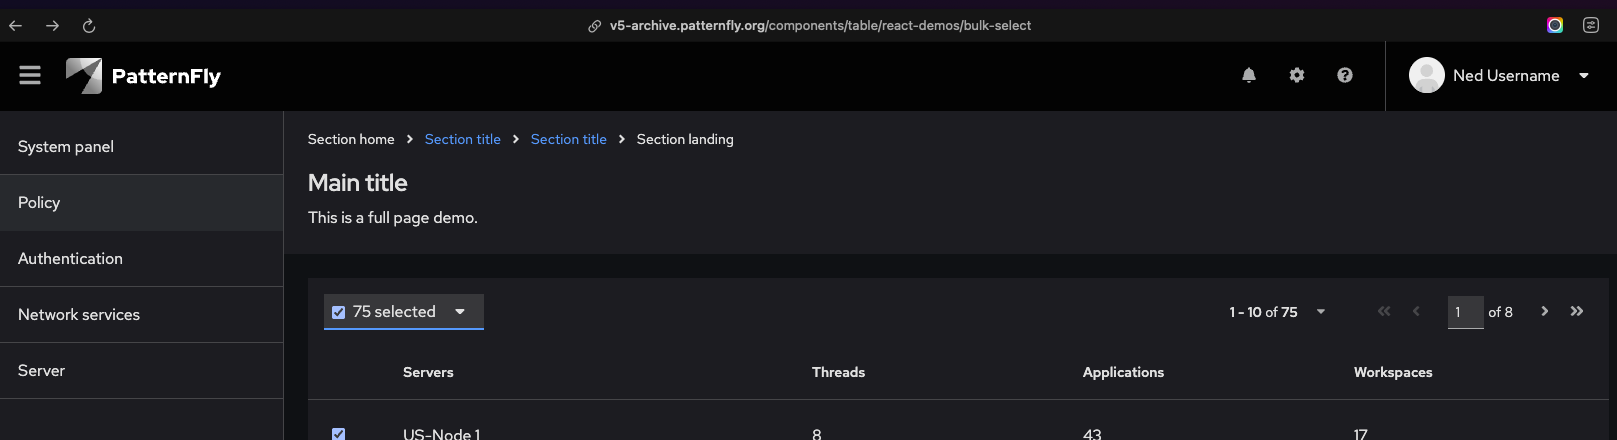Click the Section home breadcrumb
The width and height of the screenshot is (1617, 440).
coord(351,140)
